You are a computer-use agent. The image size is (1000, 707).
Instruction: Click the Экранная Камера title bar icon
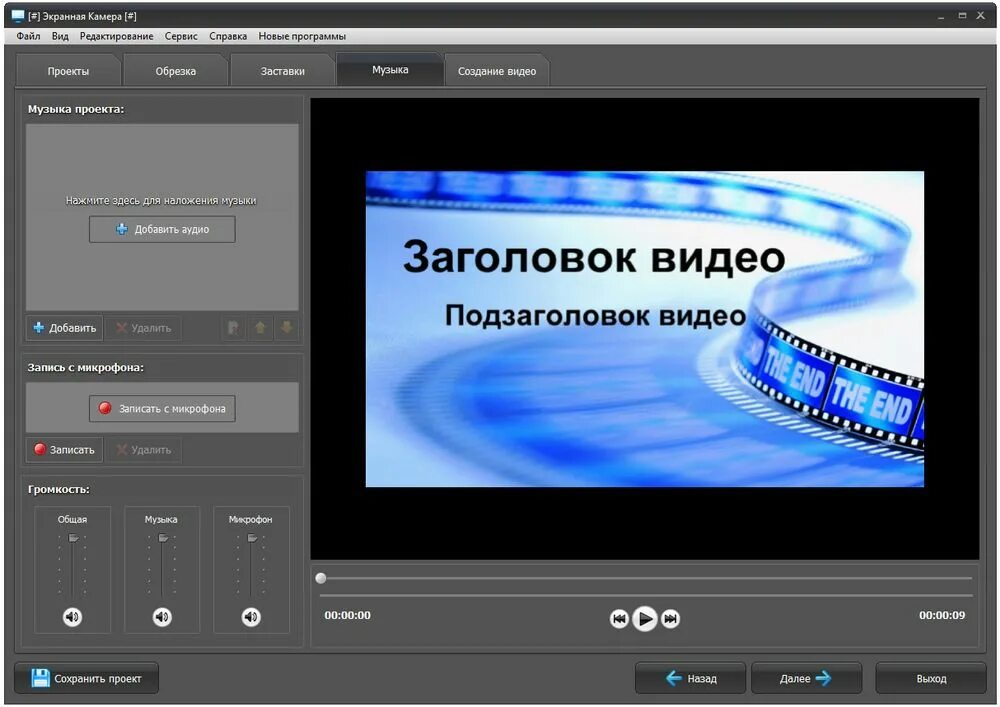pos(18,16)
